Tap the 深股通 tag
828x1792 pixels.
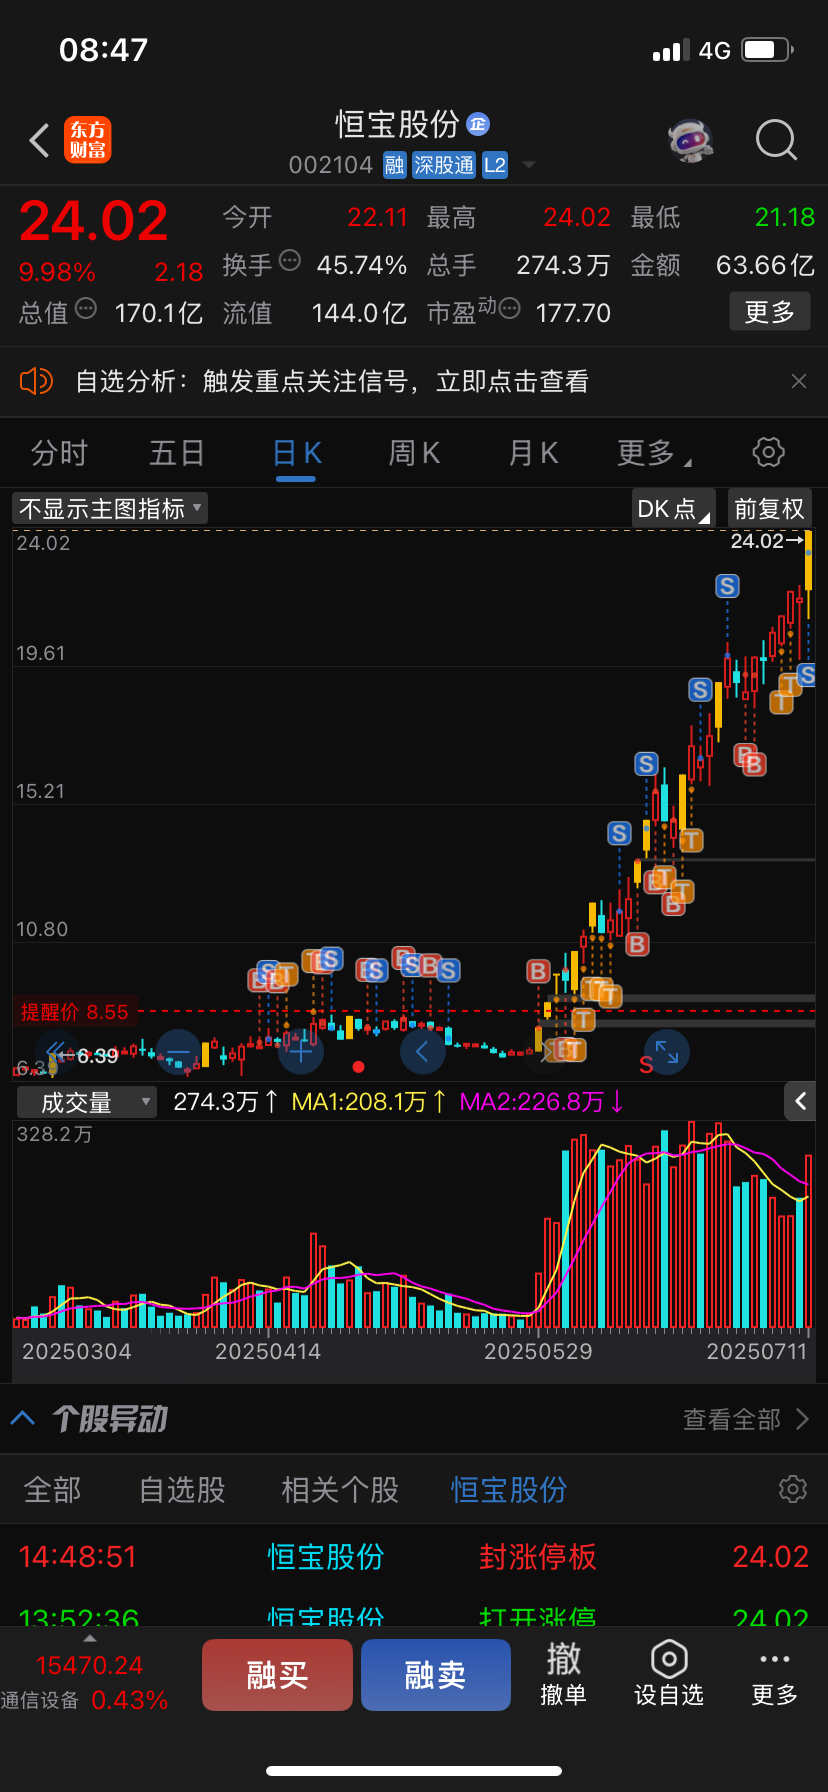[x=444, y=165]
